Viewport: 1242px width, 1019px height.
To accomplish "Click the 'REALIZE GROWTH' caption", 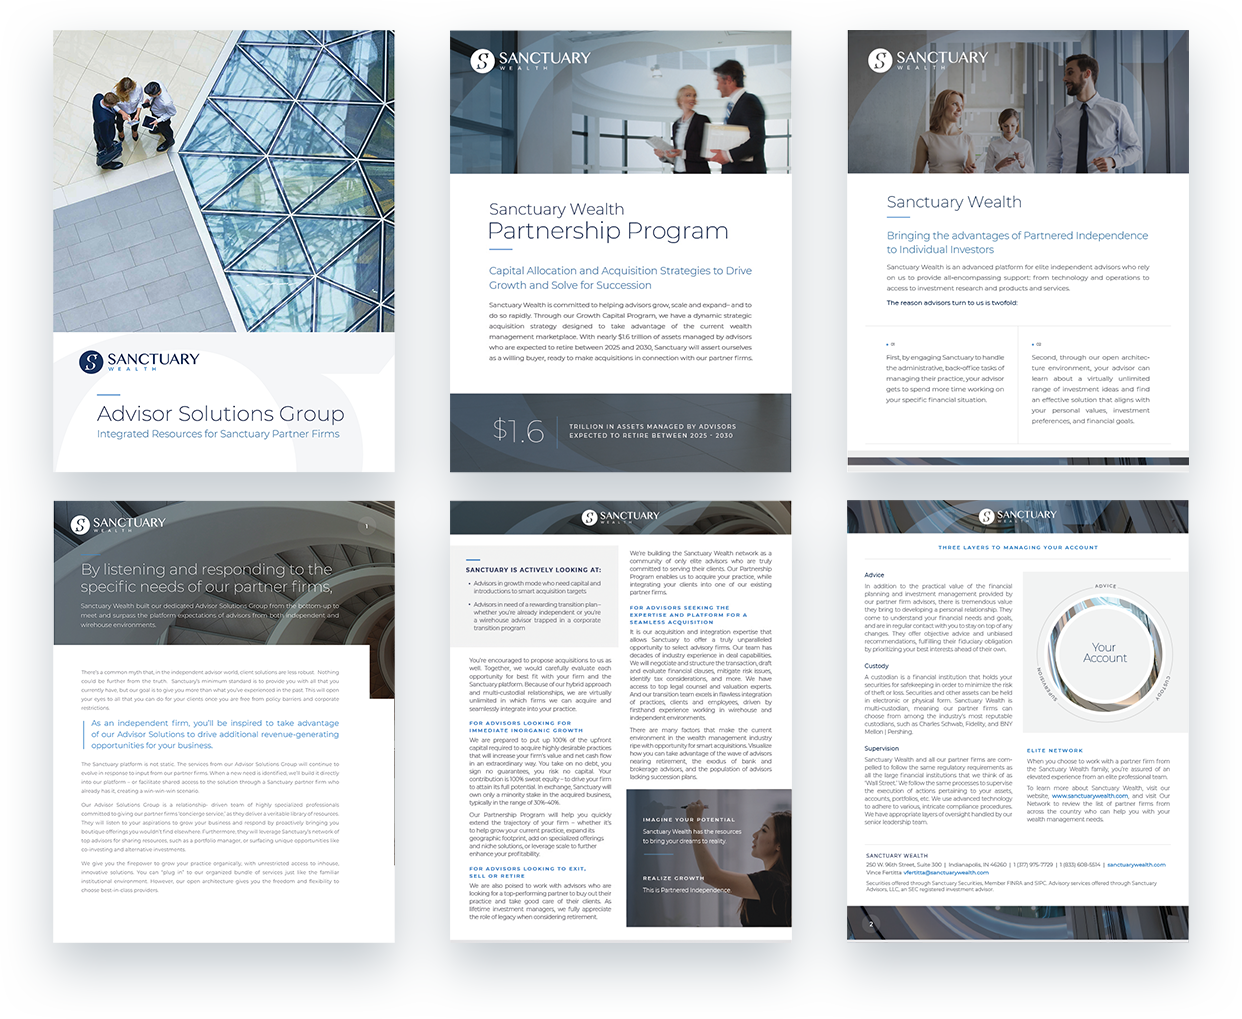I will point(673,878).
